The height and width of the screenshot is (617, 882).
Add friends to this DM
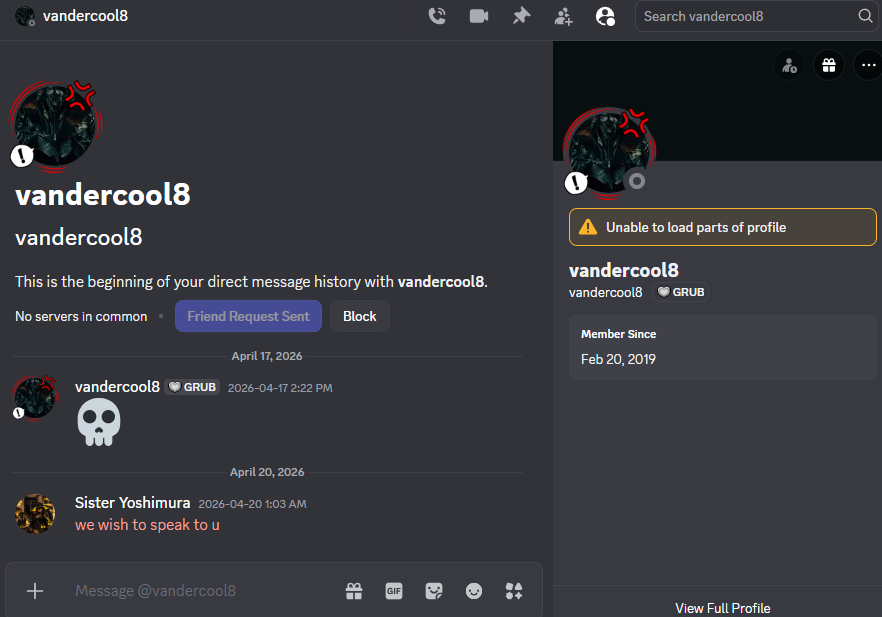pyautogui.click(x=564, y=16)
